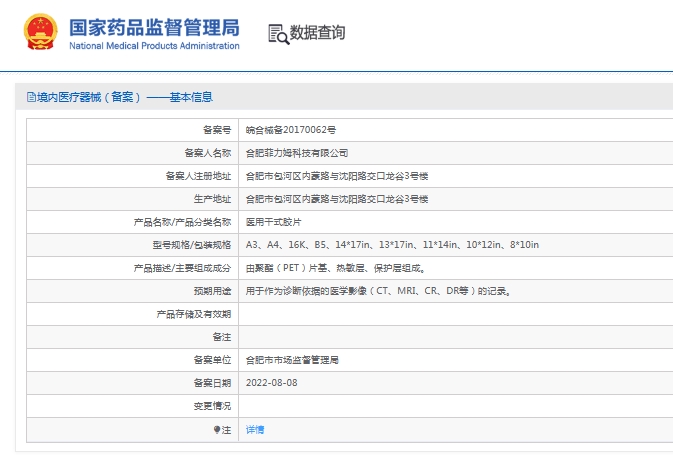Select the 备案人名称 label cell

(208, 153)
